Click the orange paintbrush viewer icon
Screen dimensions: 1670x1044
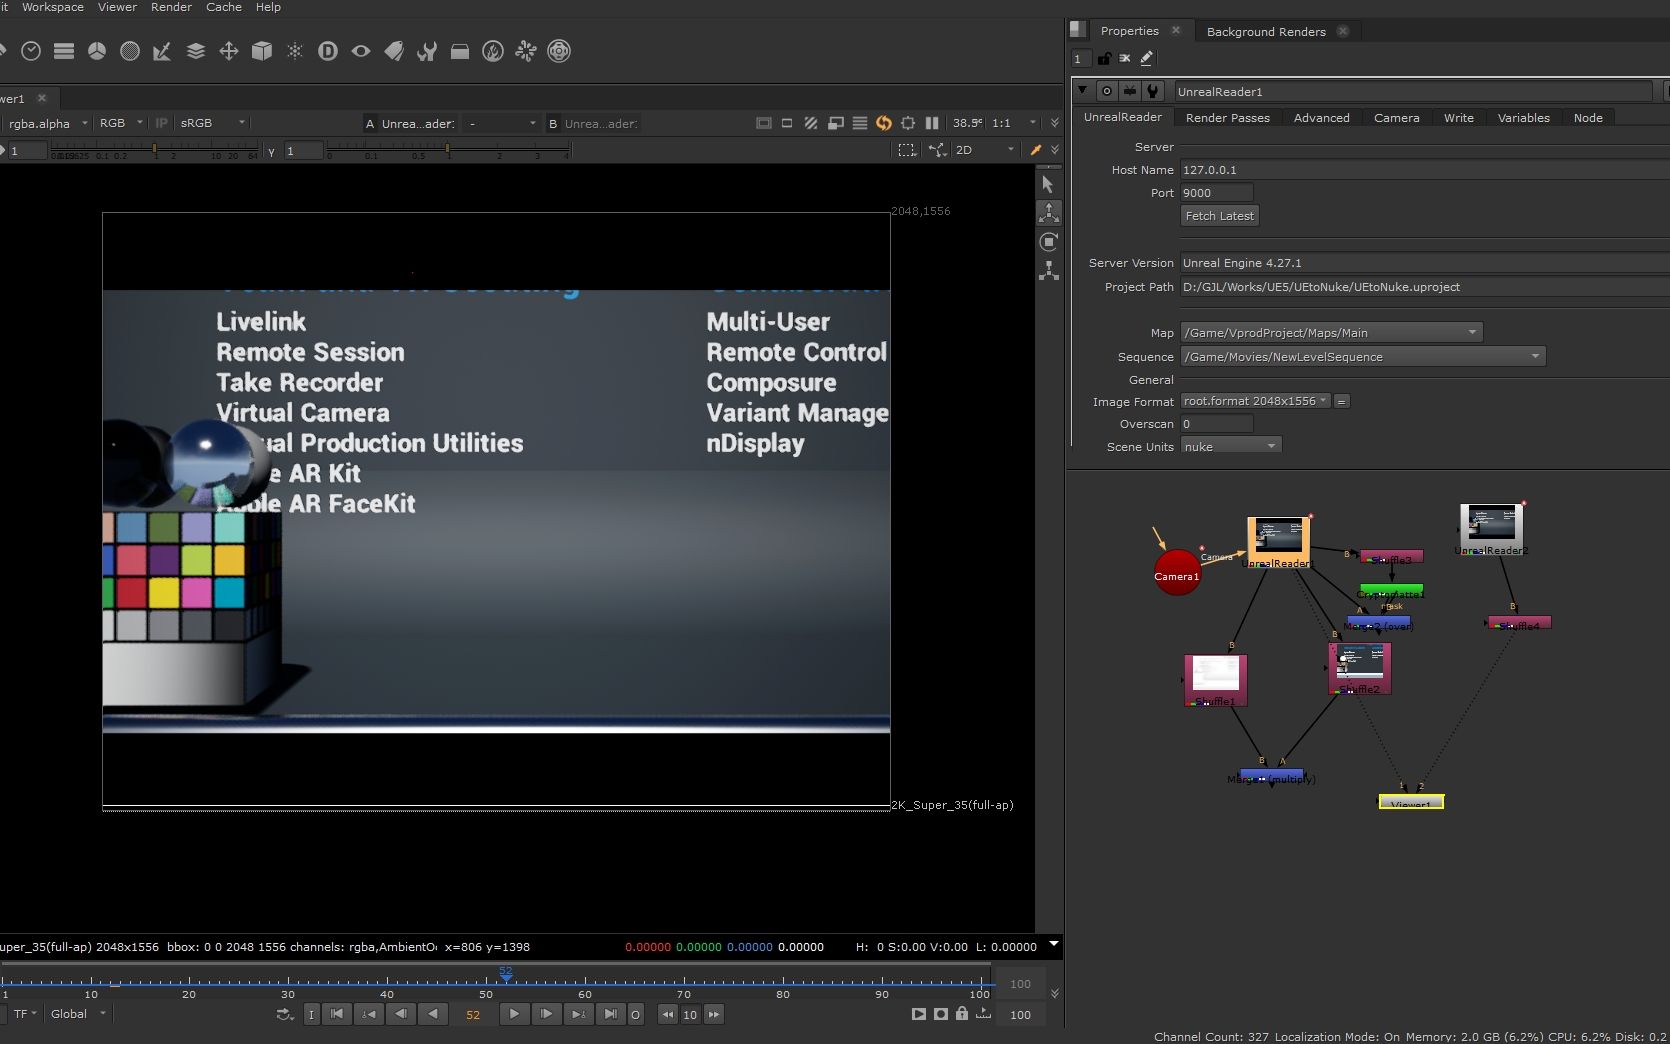pyautogui.click(x=1036, y=150)
